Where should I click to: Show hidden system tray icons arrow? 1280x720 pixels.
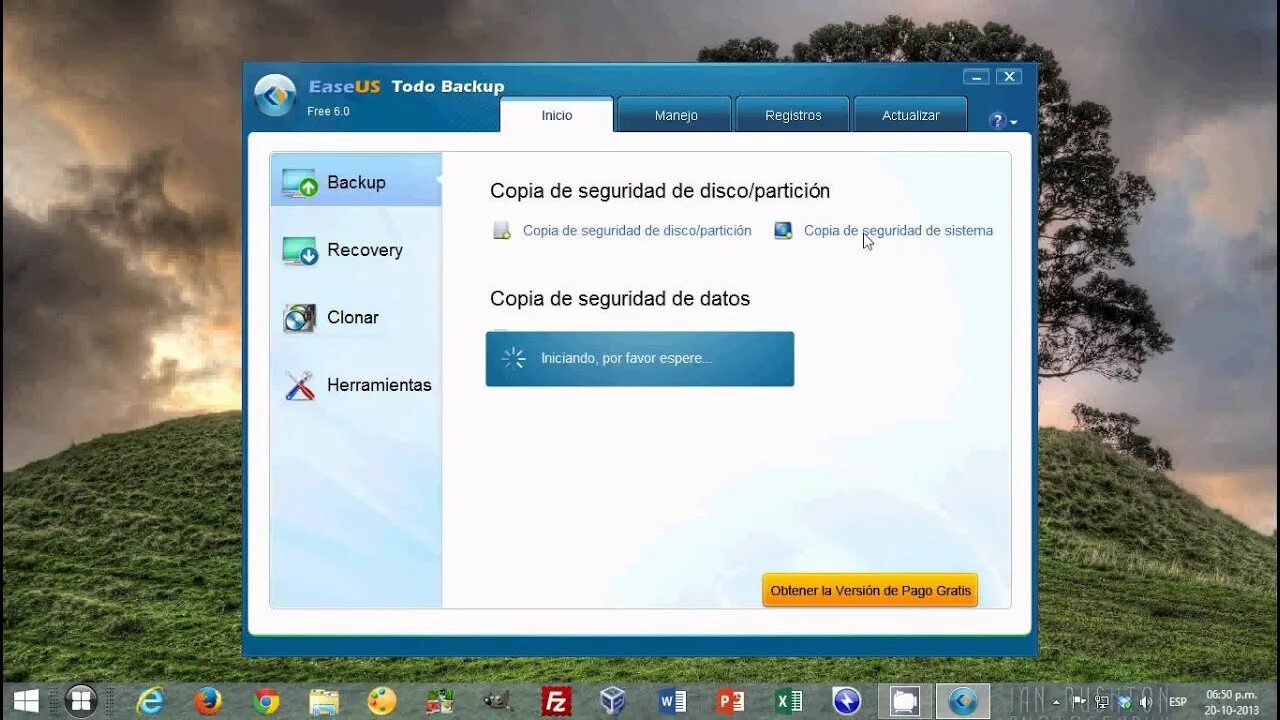click(1056, 702)
